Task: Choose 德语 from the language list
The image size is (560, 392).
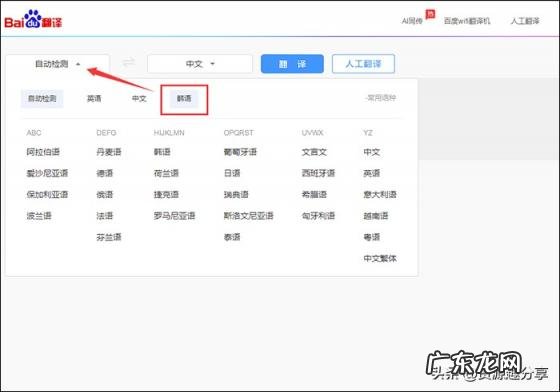Action: 105,174
